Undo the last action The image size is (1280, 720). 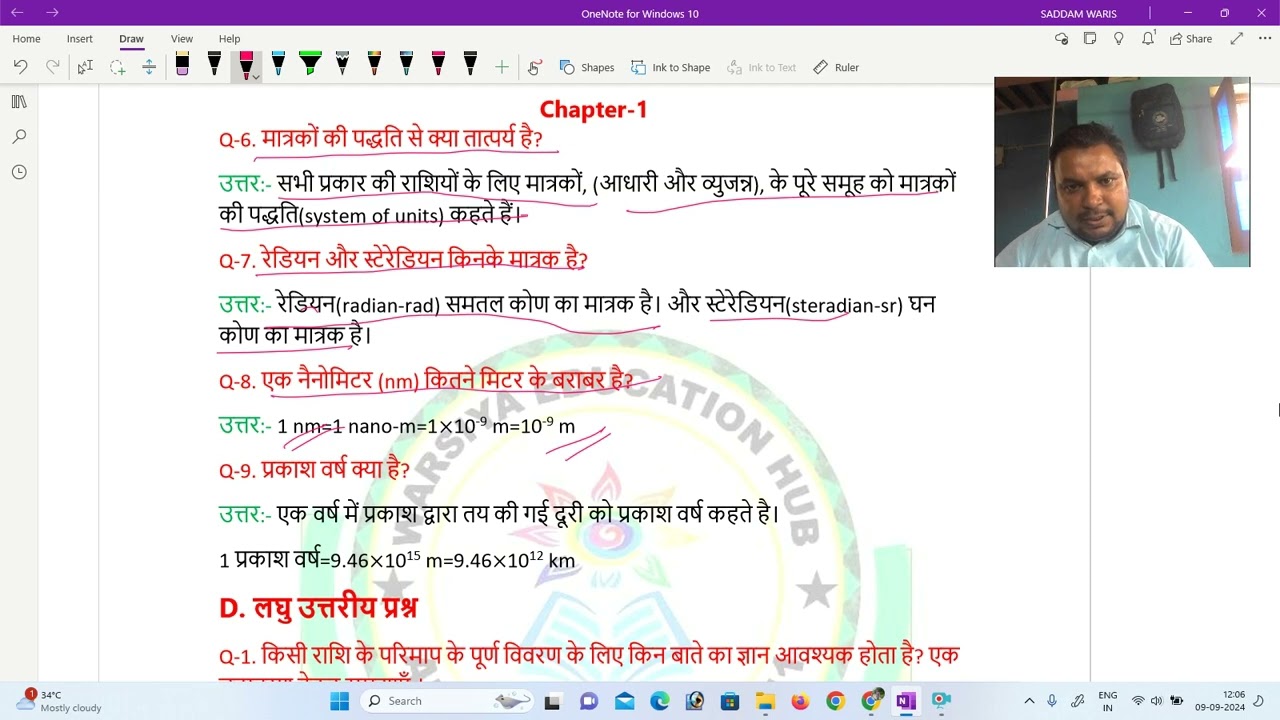pos(20,67)
